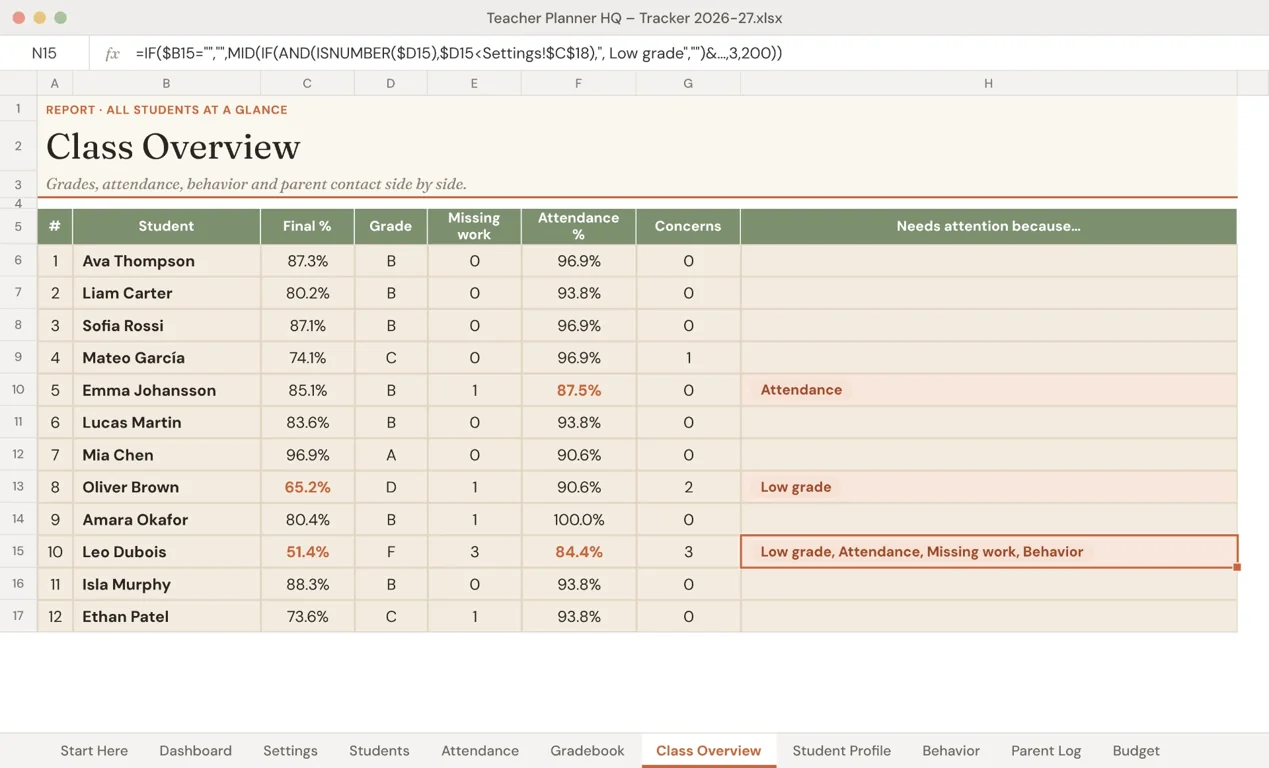This screenshot has width=1269, height=768.
Task: Click Amara Okafor's 100.0% attendance
Action: pos(578,520)
